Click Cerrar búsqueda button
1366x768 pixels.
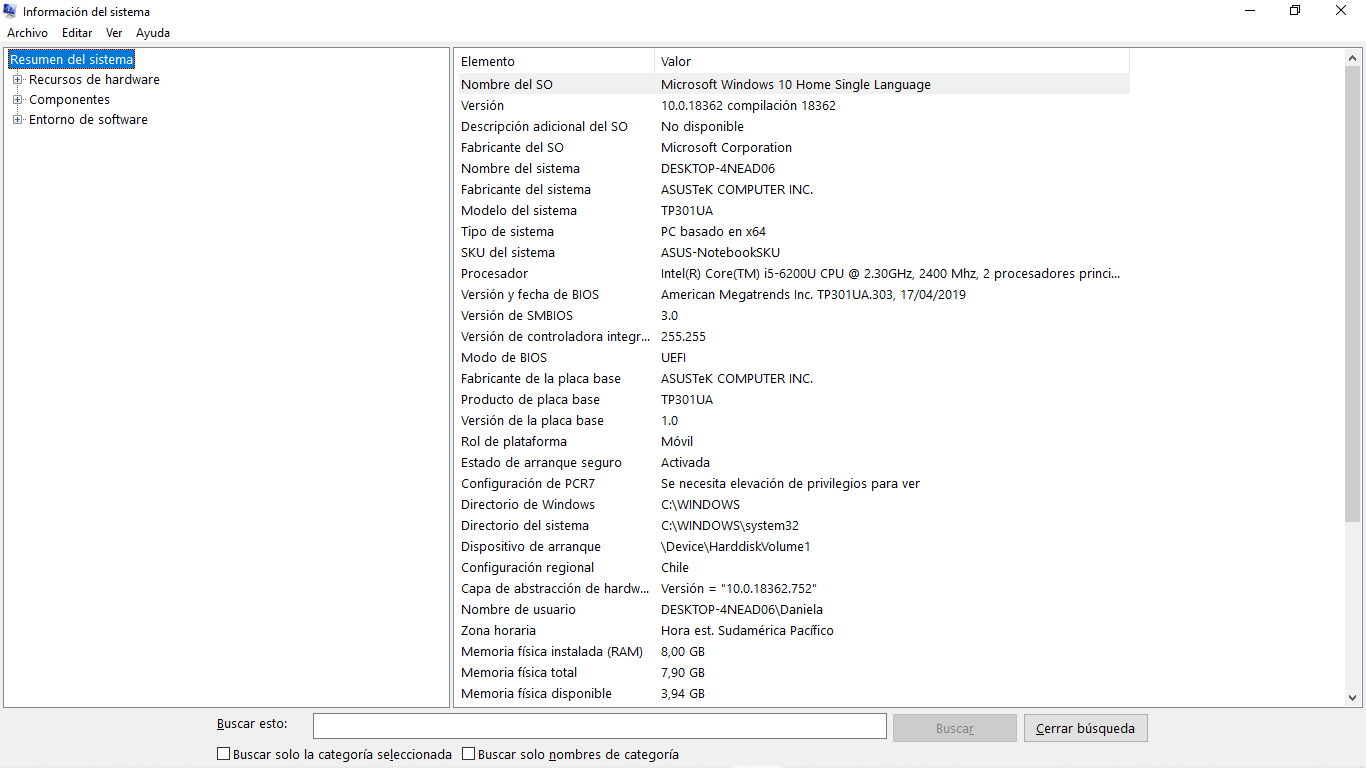(1085, 728)
